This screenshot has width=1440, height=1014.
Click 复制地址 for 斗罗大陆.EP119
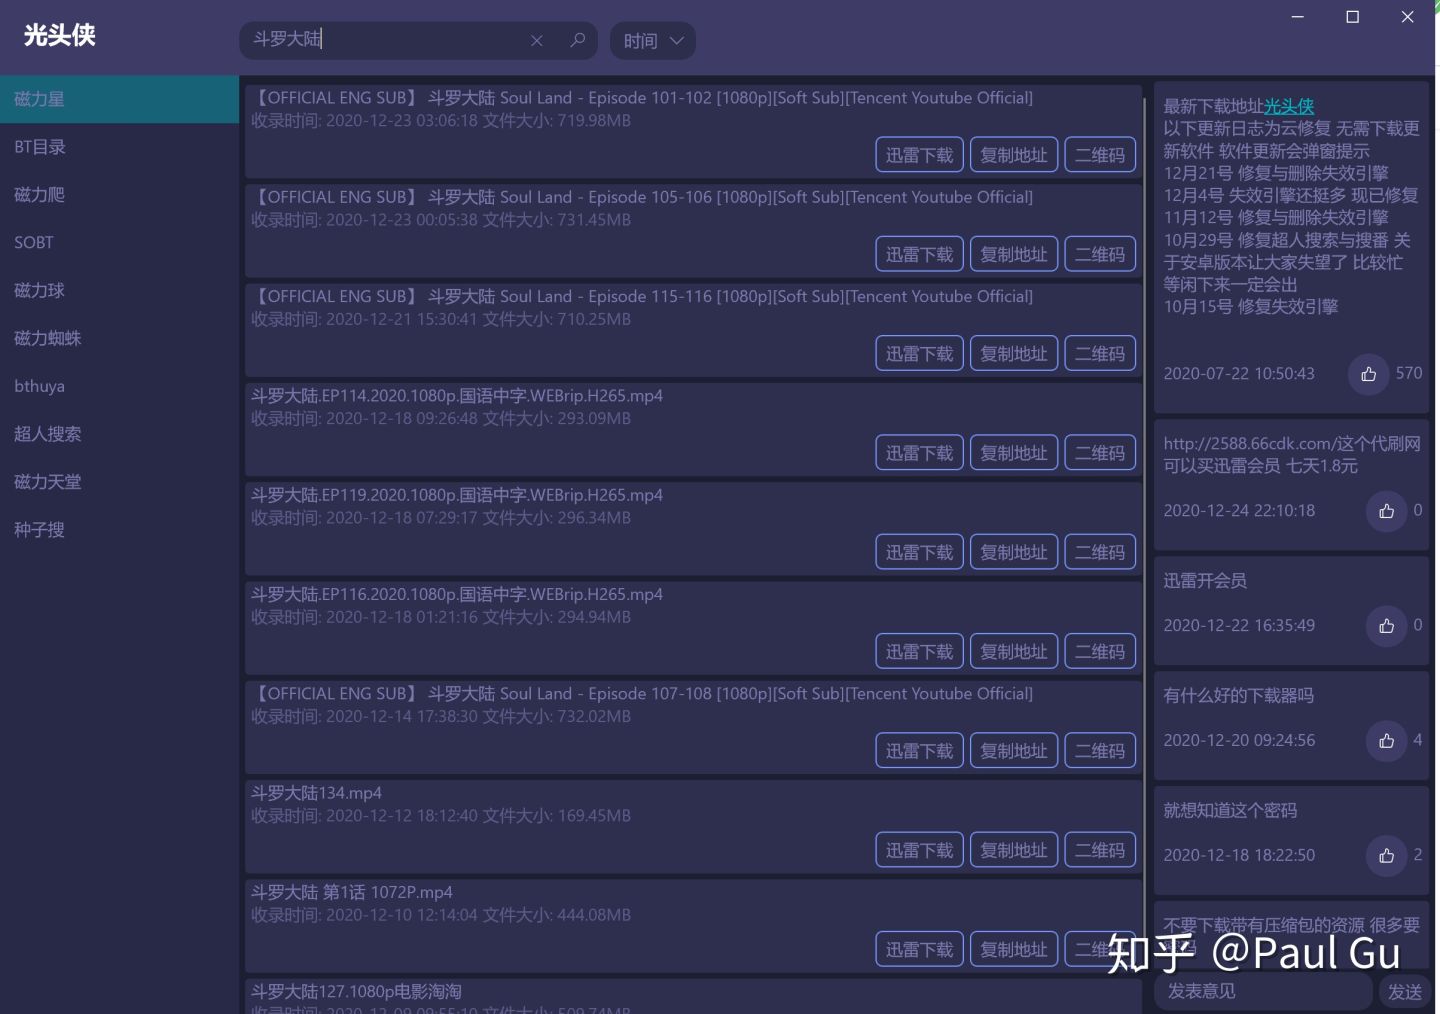pos(1013,552)
